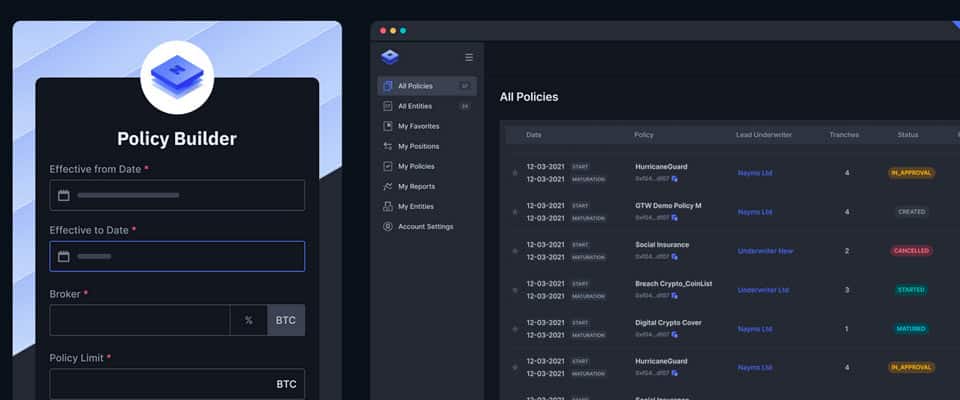Click the My Entities sidebar icon
This screenshot has width=960, height=400.
pyautogui.click(x=388, y=206)
